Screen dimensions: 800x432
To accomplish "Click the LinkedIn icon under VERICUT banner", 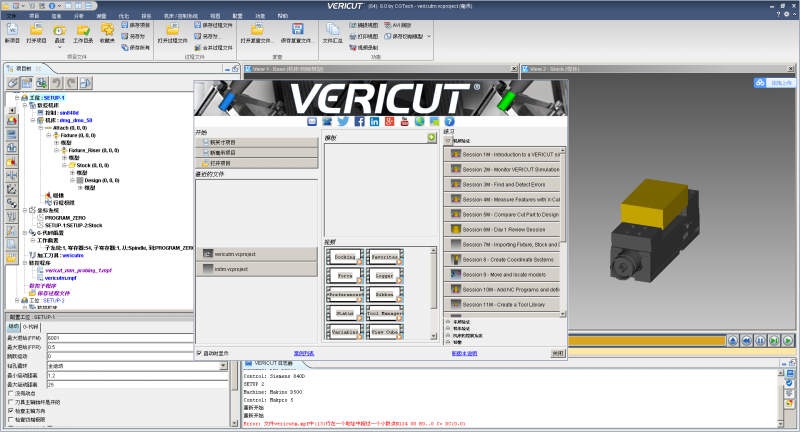I will pos(373,122).
